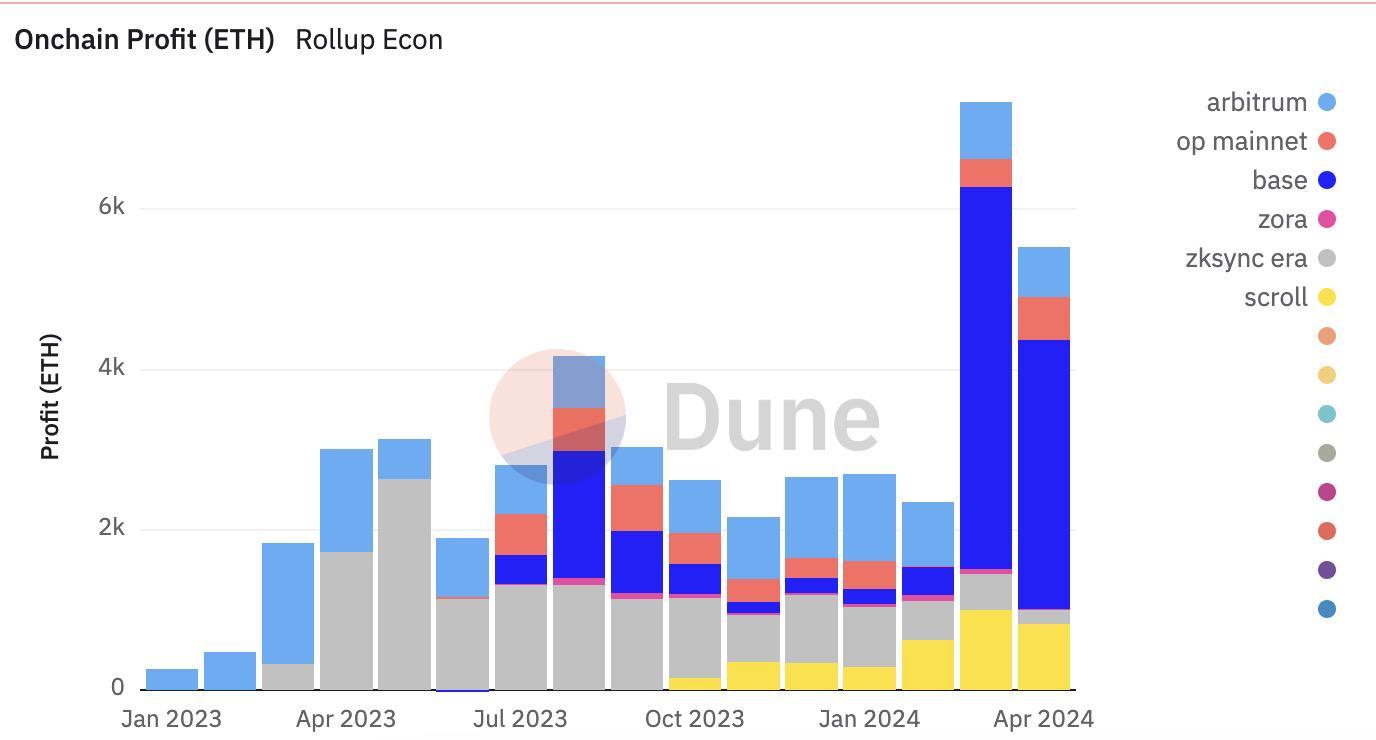Click the olive unlabeled legend dot
Screen dimensions: 1376x740
click(1325, 452)
